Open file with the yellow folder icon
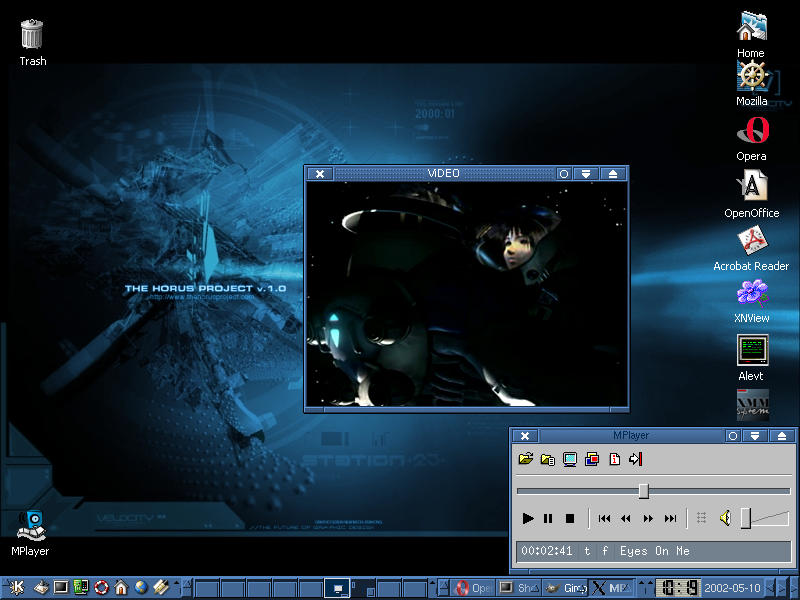The width and height of the screenshot is (800, 600). tap(526, 459)
